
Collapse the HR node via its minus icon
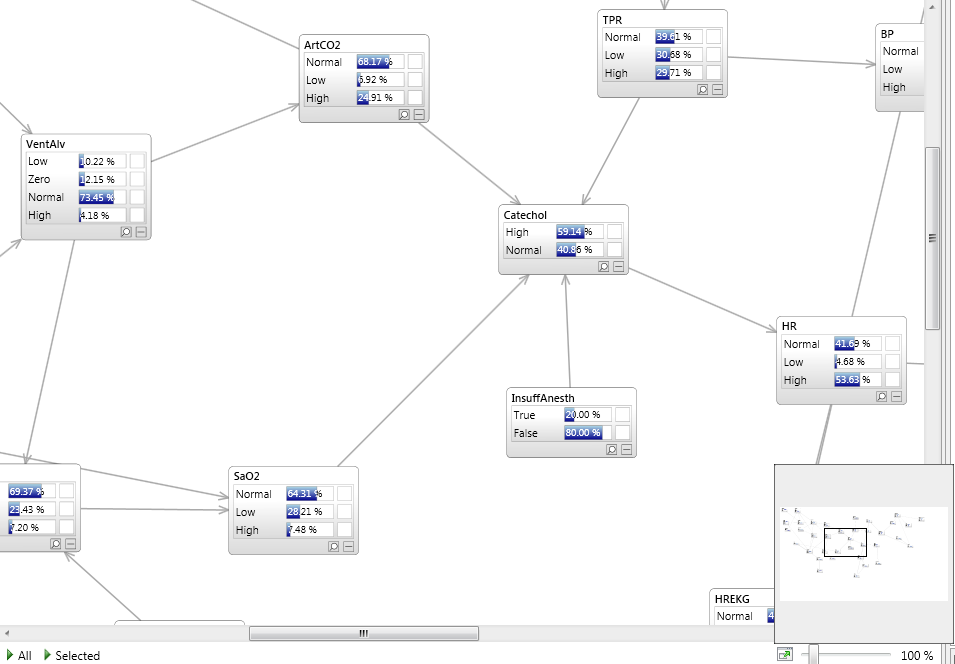(896, 396)
